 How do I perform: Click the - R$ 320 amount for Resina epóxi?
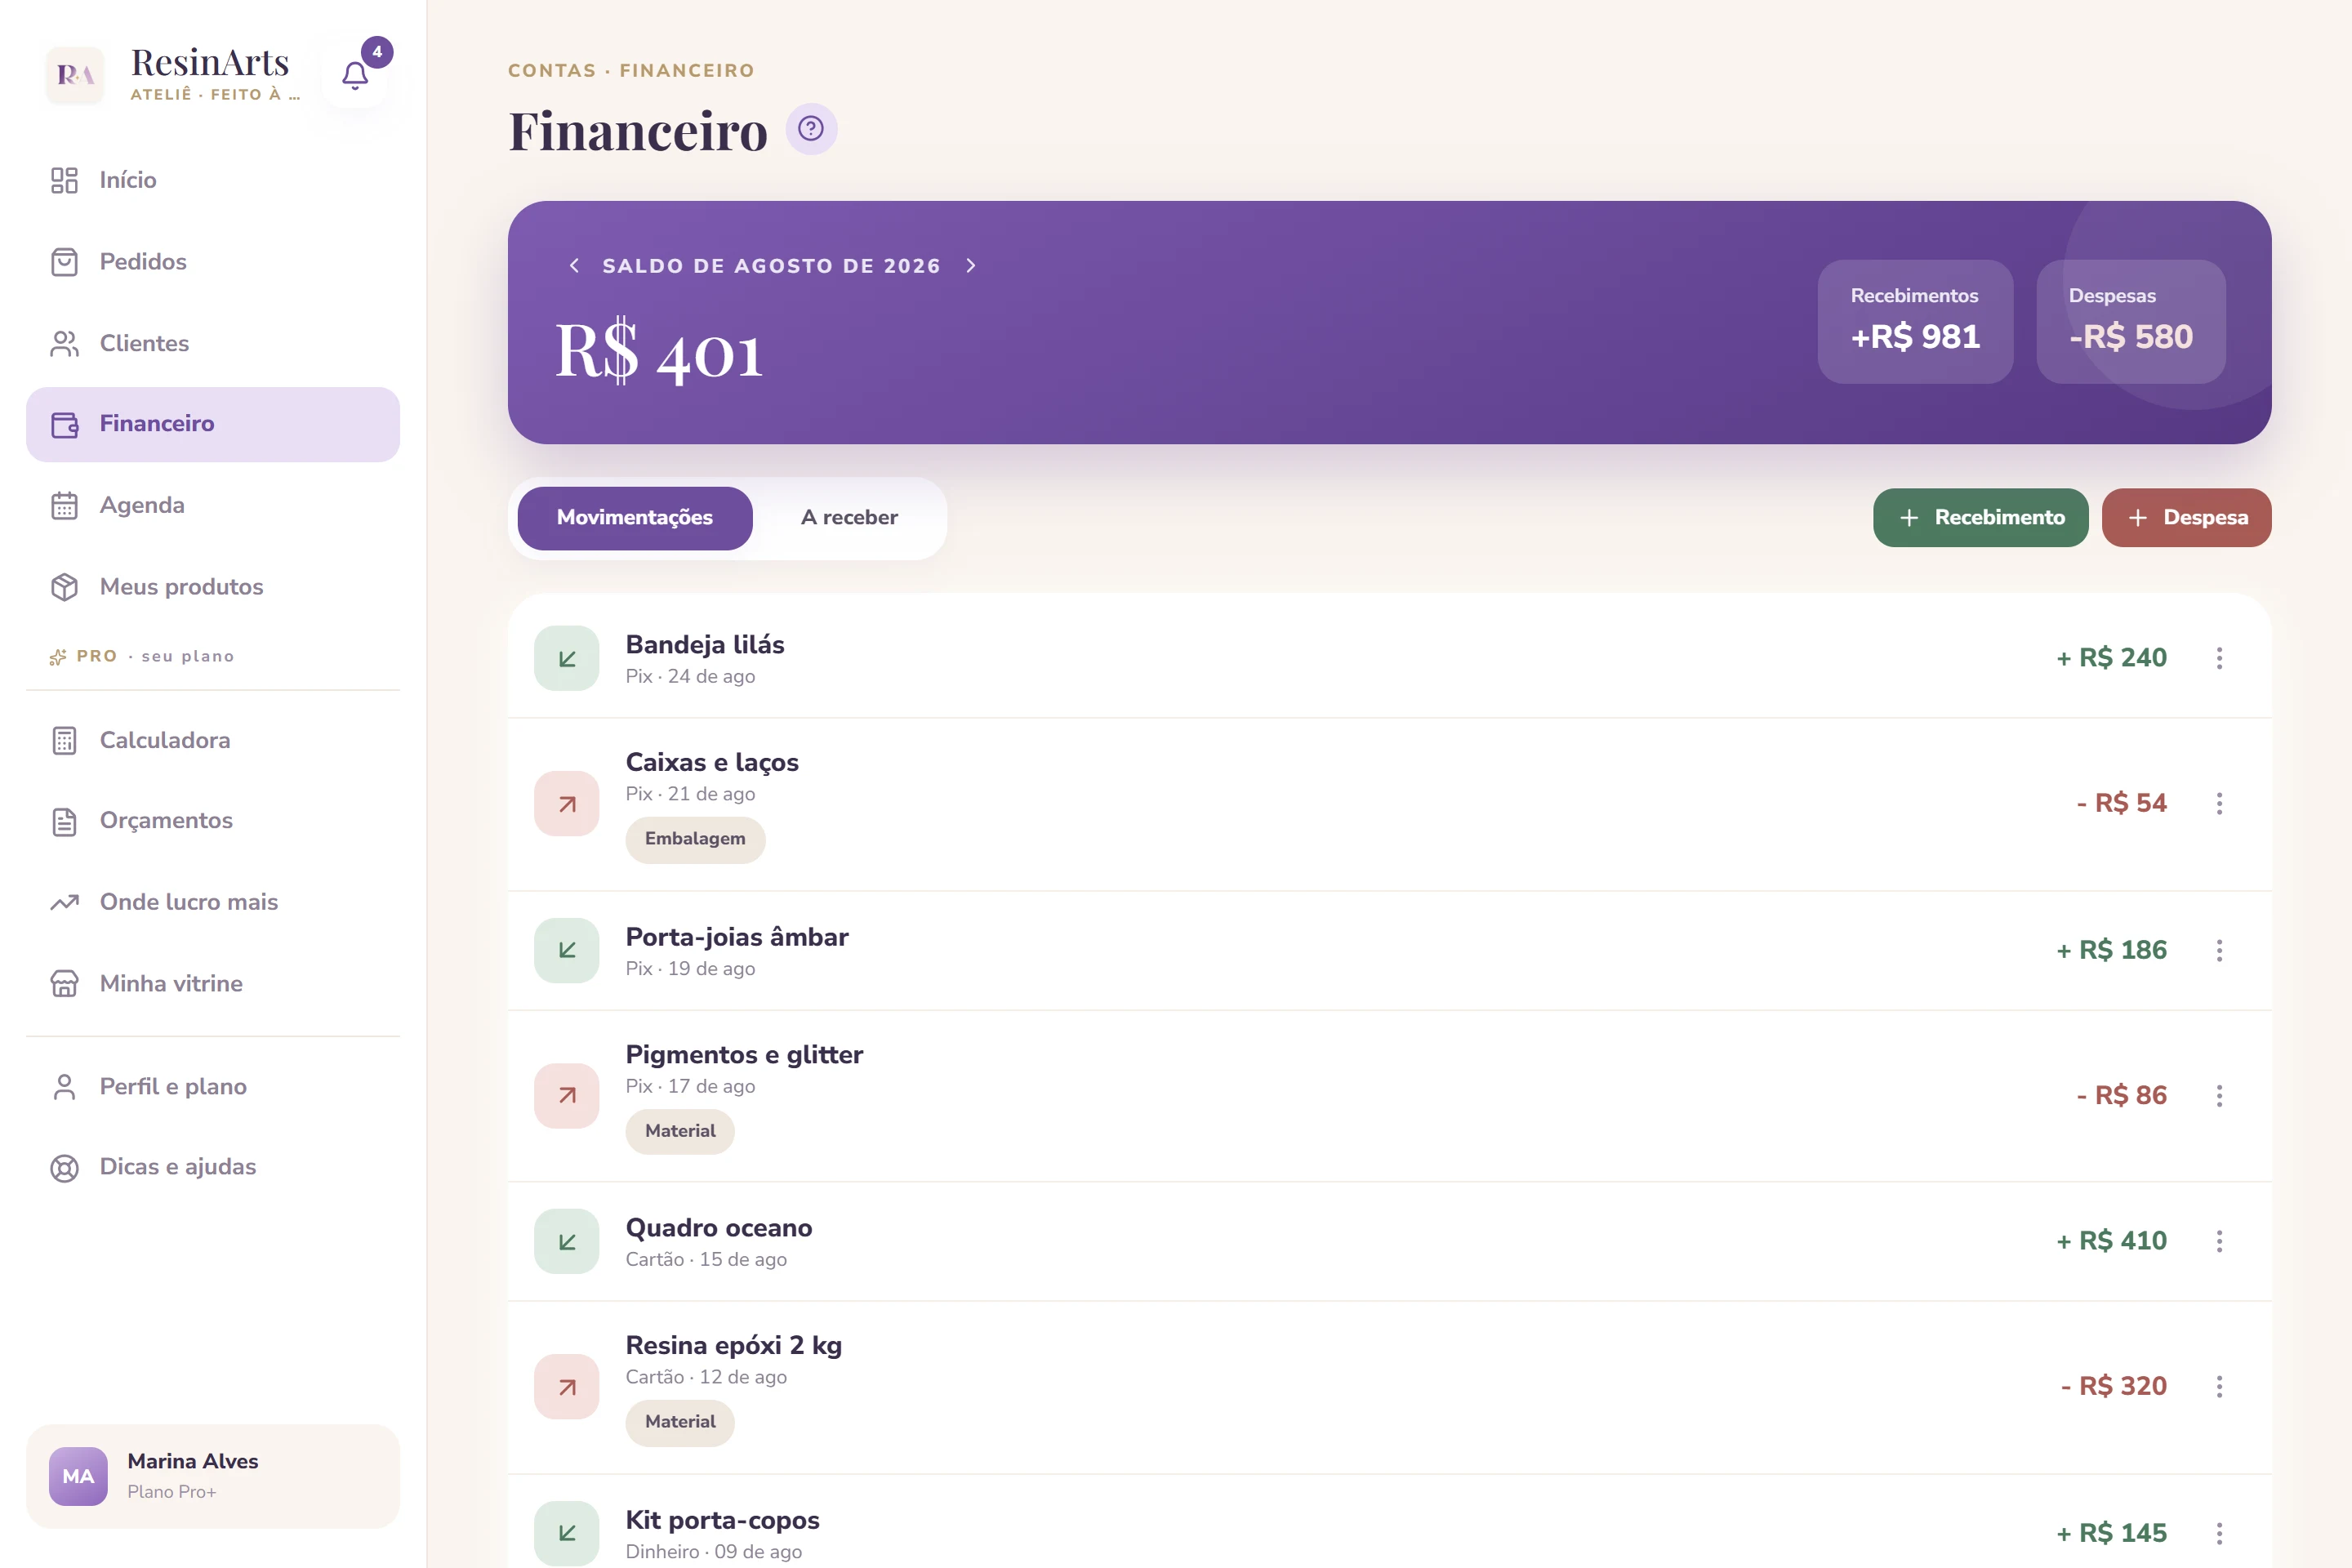click(2114, 1387)
